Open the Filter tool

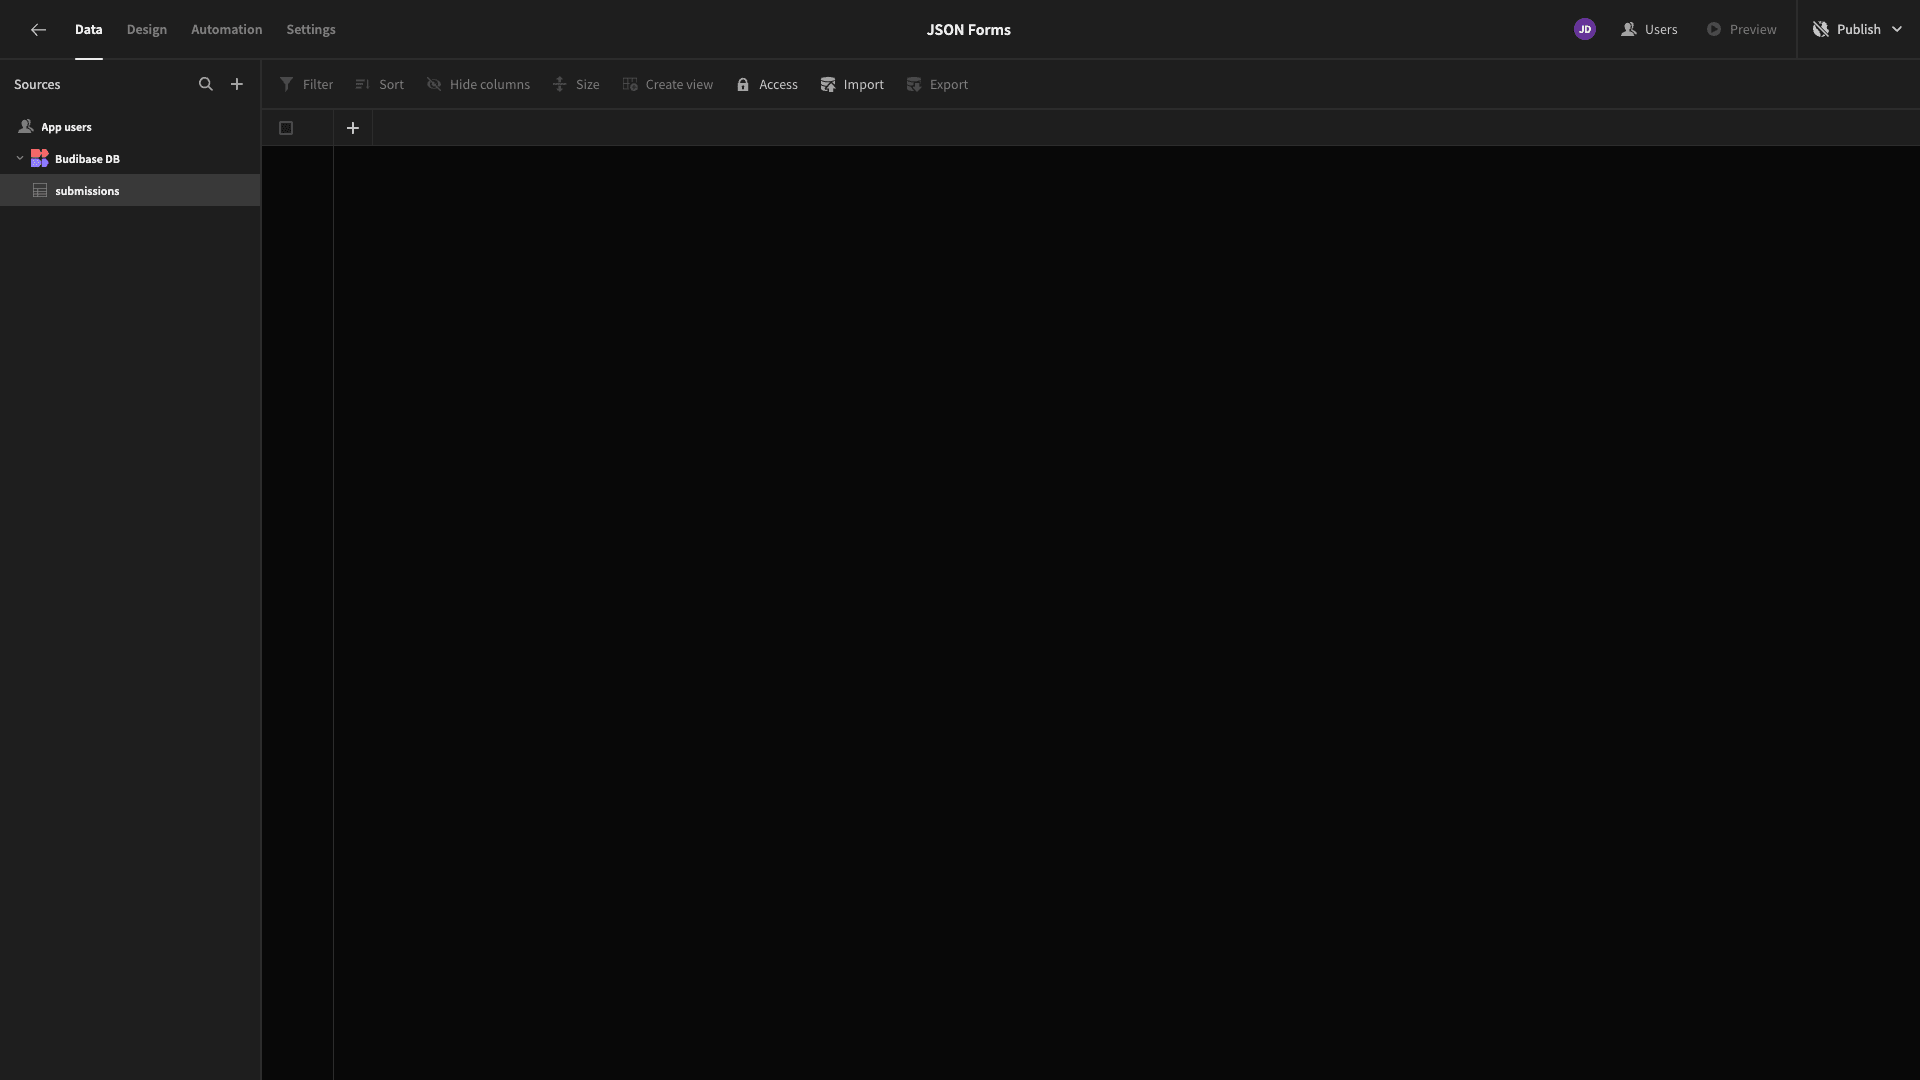click(x=306, y=85)
